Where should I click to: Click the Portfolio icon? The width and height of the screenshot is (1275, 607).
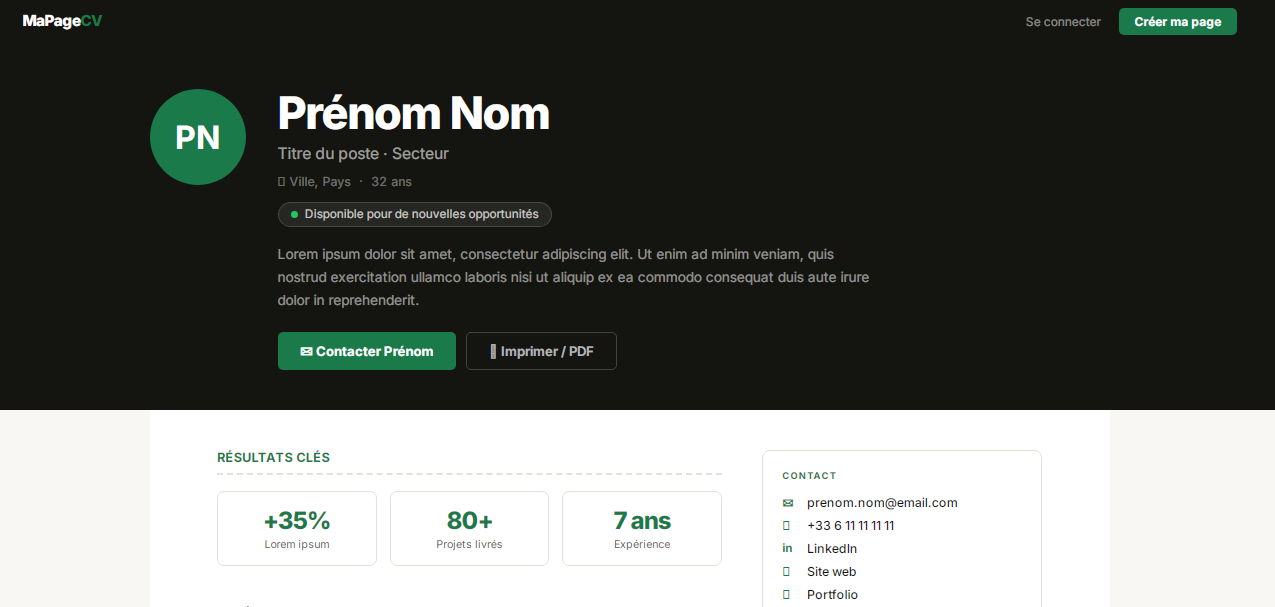787,595
